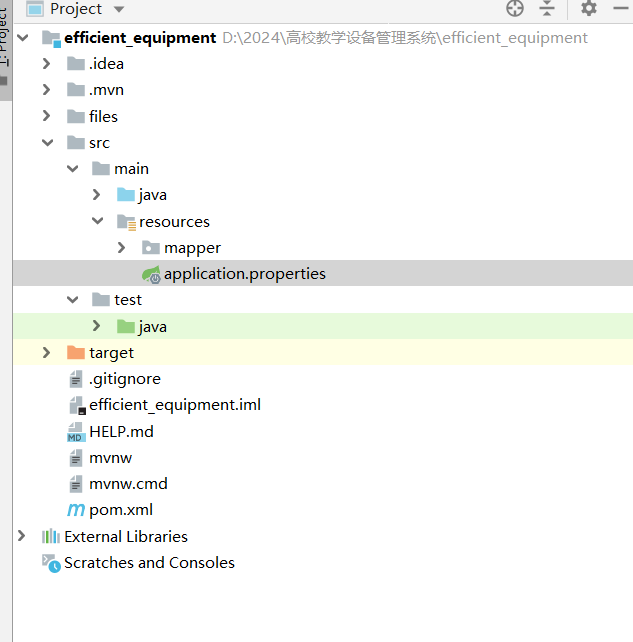The image size is (633, 642).
Task: Open the Project view dropdown
Action: click(119, 9)
